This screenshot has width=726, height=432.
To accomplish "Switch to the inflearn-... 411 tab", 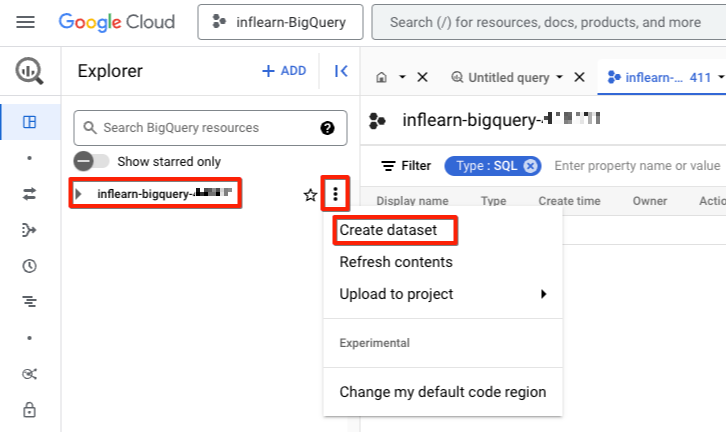I will (x=659, y=77).
